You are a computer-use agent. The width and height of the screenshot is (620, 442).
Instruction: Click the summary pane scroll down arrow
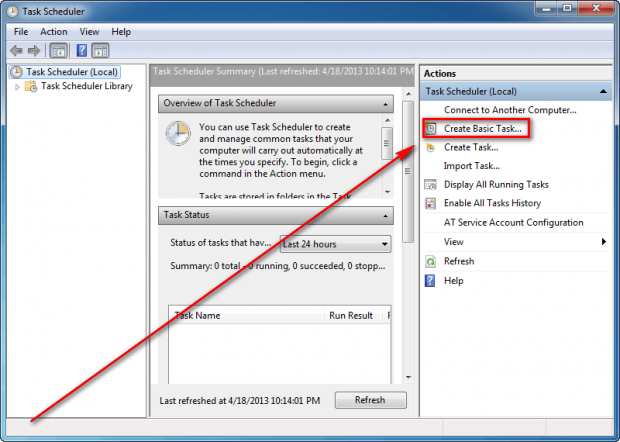408,377
